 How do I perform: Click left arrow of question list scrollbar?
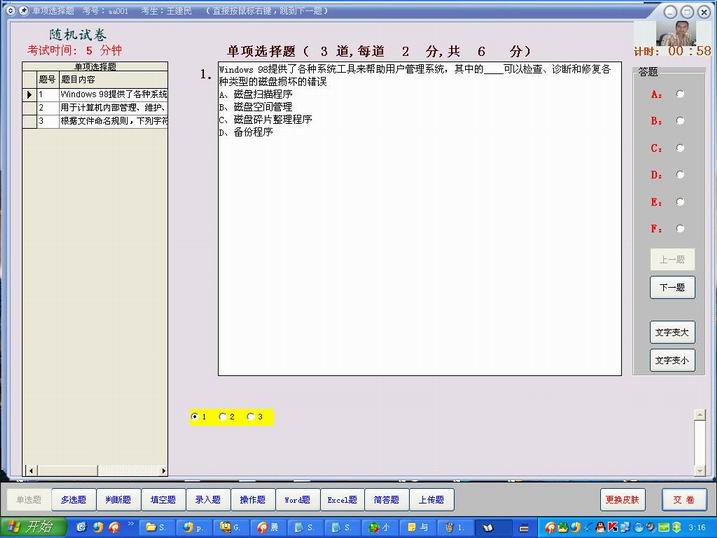tap(31, 470)
